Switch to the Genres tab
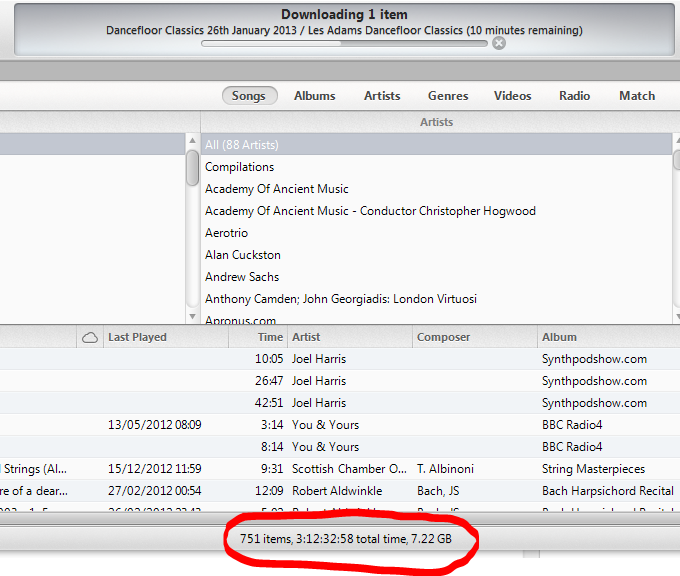Screen dimensions: 680x576 point(448,96)
